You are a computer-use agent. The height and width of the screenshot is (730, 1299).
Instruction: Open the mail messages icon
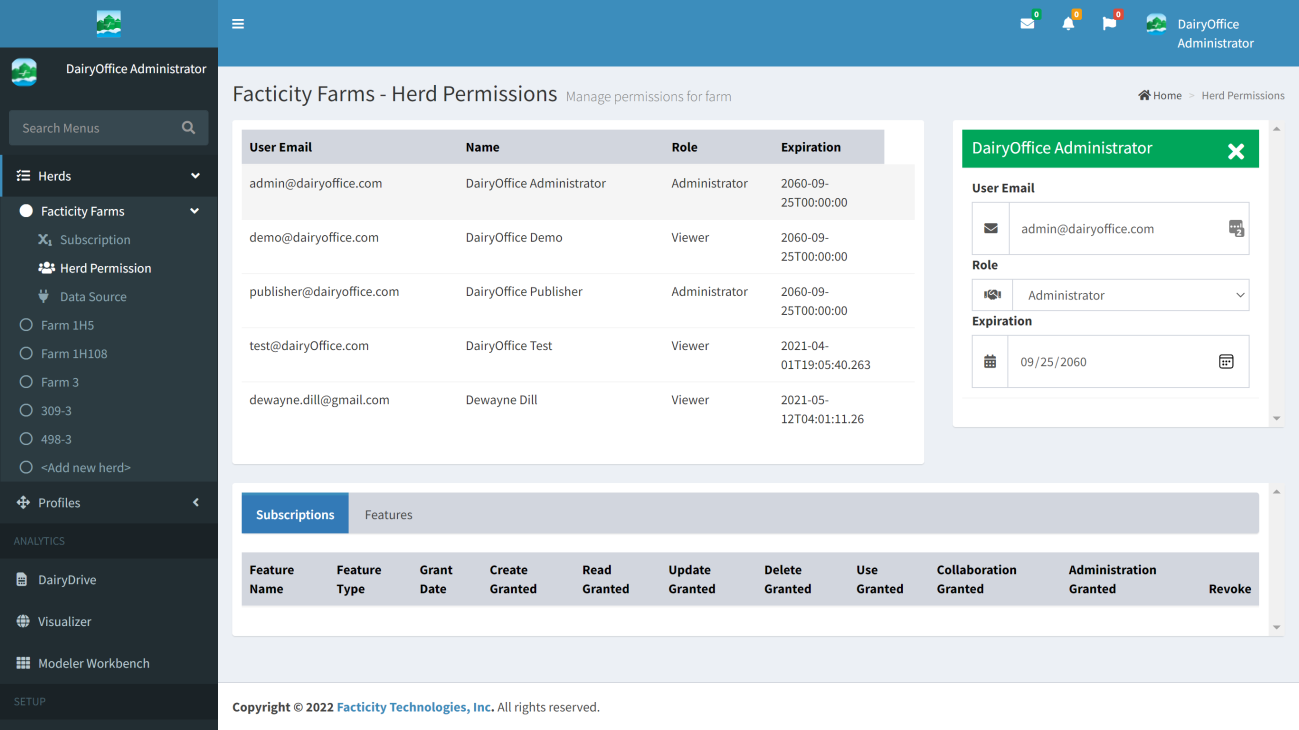[1027, 24]
